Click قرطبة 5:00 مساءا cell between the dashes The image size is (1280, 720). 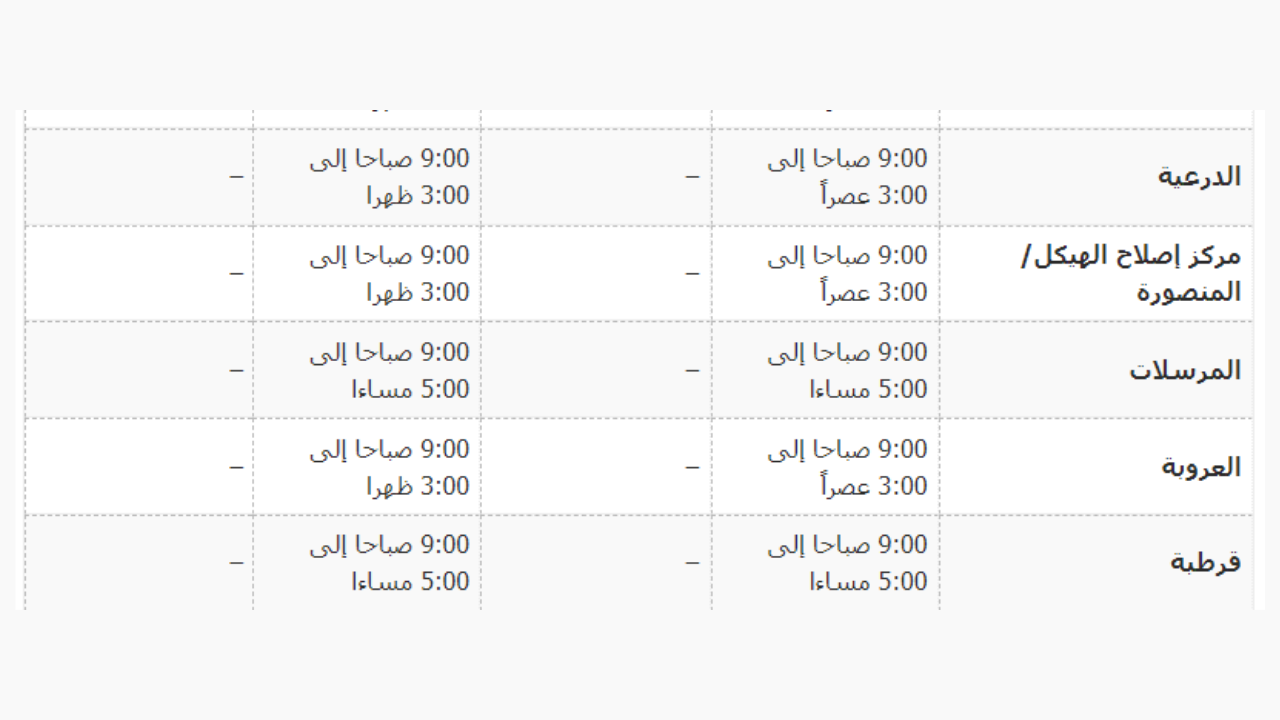point(389,562)
